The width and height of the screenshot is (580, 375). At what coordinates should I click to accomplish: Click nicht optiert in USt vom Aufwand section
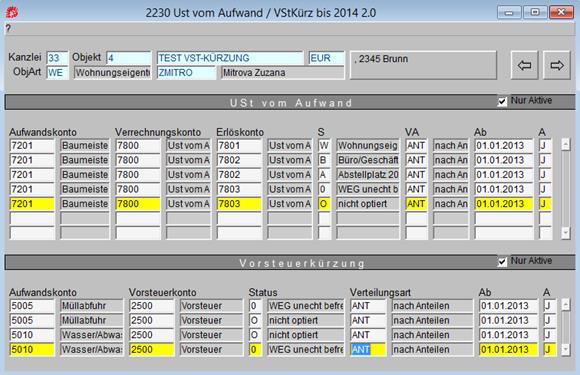(368, 204)
